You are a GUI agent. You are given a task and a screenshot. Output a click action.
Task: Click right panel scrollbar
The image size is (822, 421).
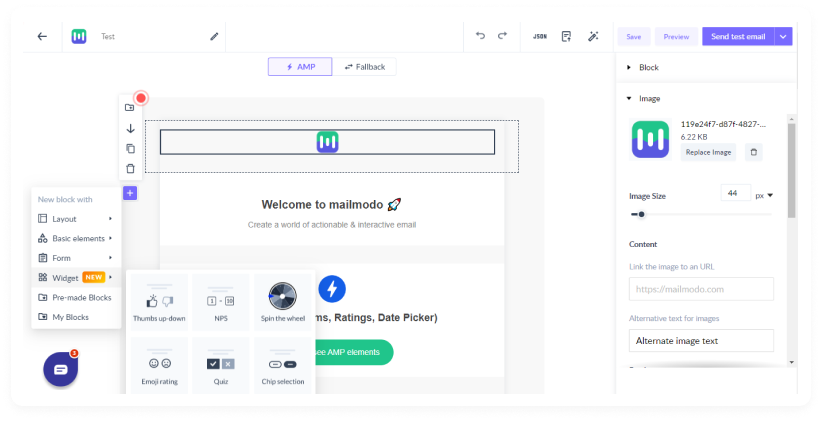(x=792, y=170)
